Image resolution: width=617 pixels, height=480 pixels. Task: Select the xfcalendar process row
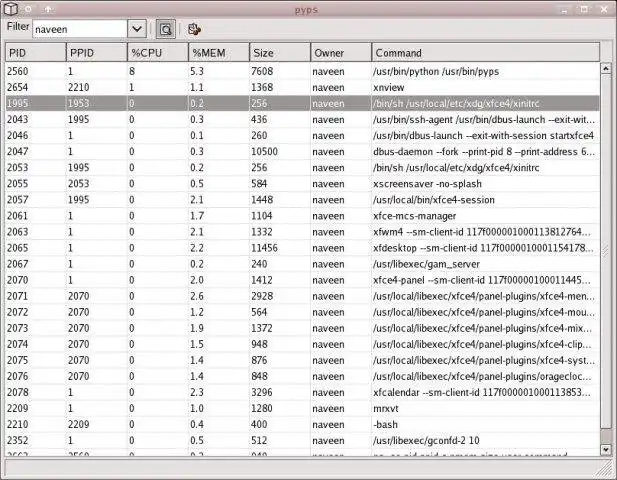pyautogui.click(x=302, y=392)
